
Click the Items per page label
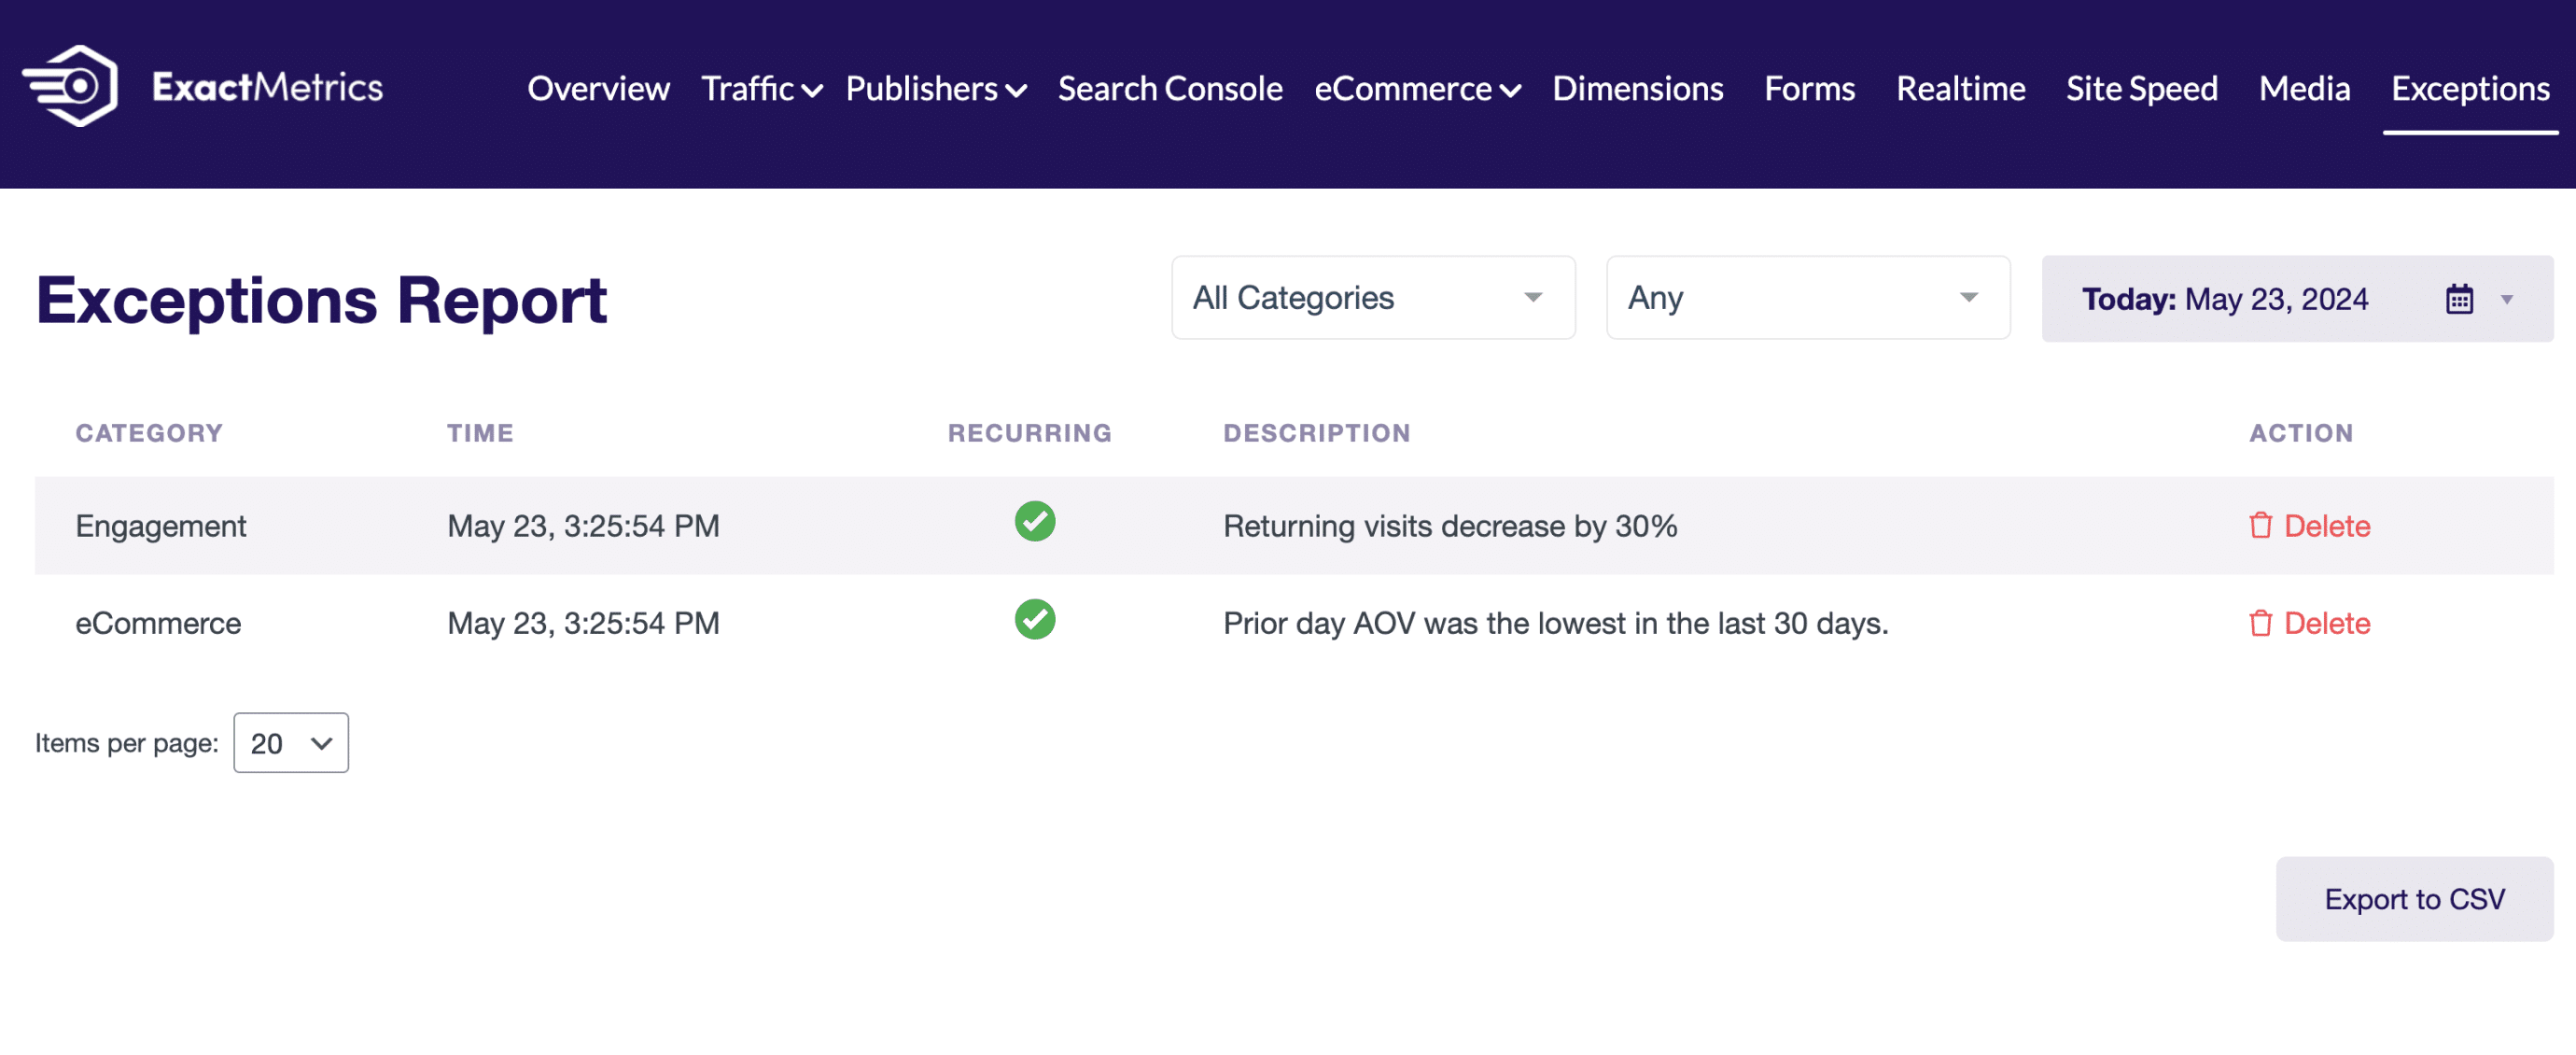click(126, 742)
